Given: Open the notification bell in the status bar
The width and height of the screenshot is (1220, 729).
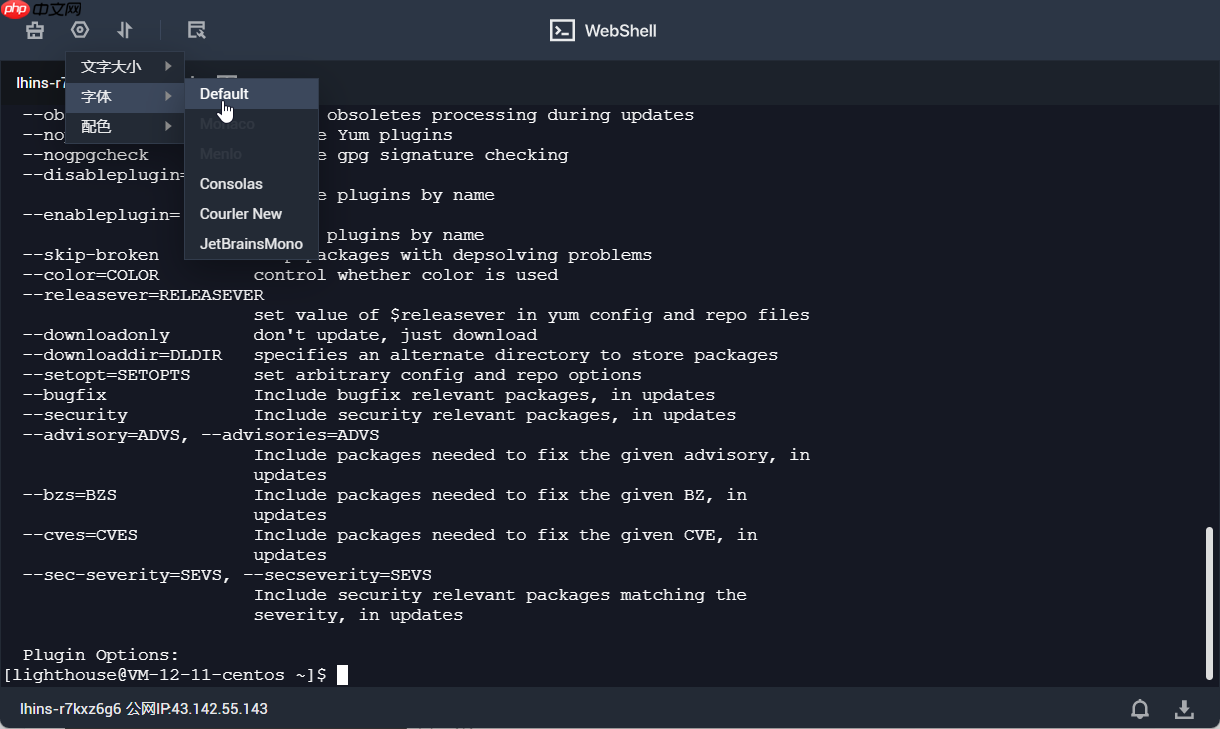Looking at the screenshot, I should 1140,709.
